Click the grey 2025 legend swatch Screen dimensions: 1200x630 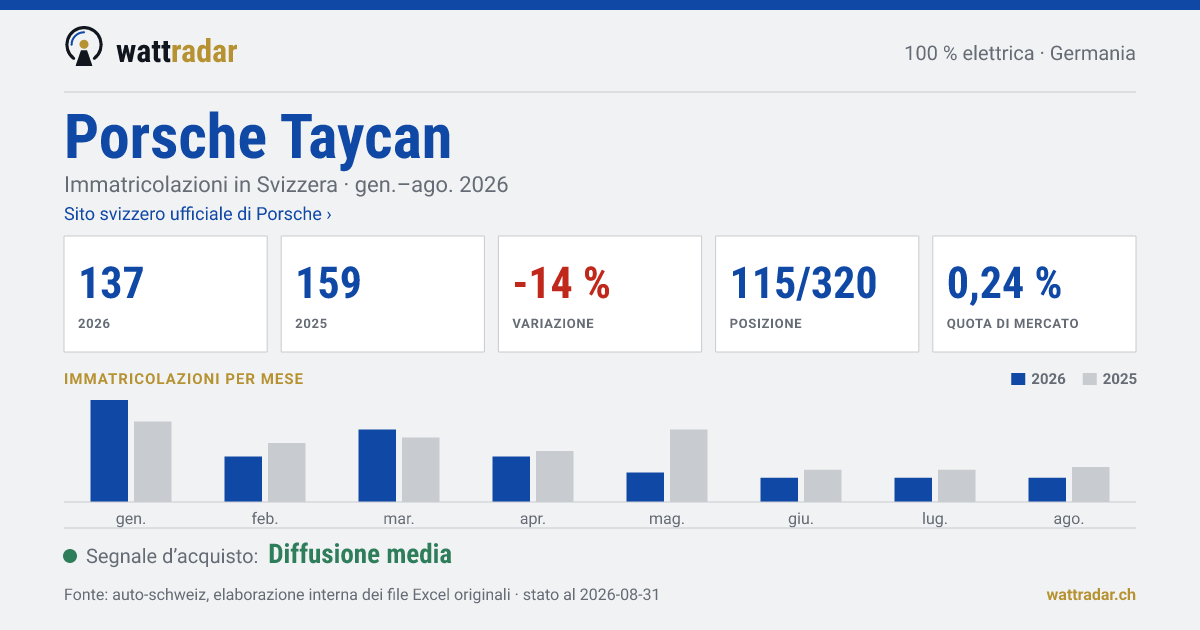[x=1090, y=379]
